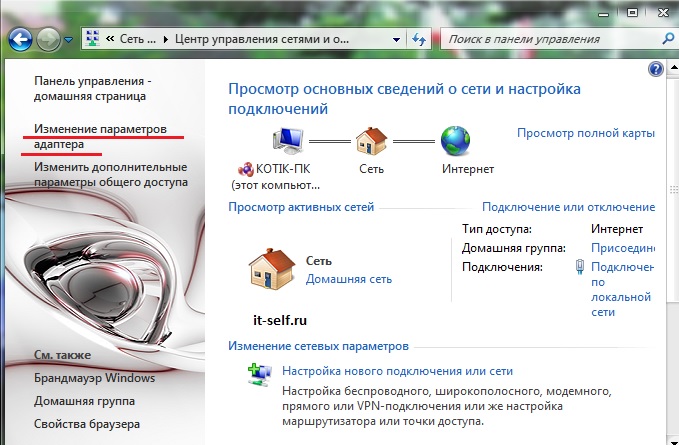Click large house icon of active network
Screen dimensions: 679x445
[272, 269]
